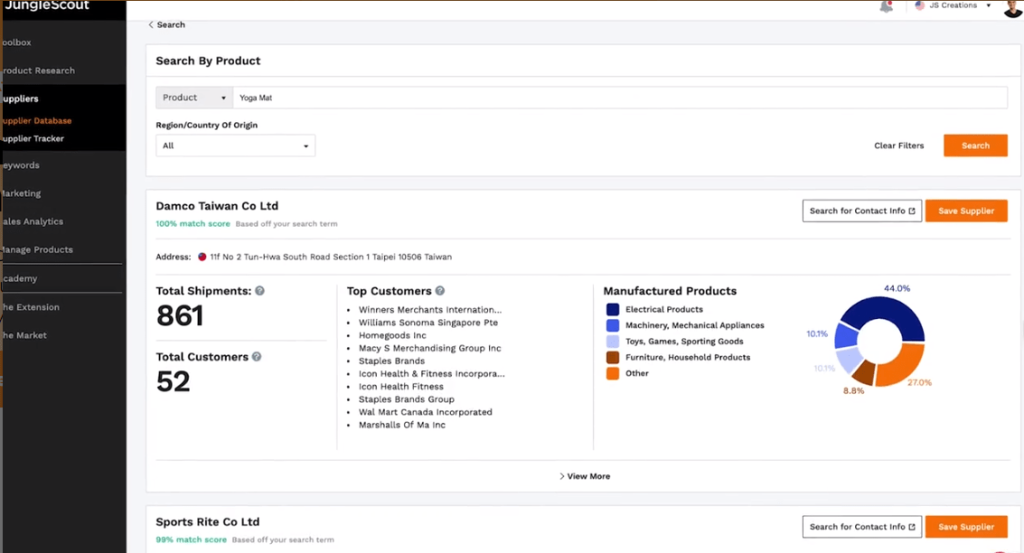
Task: Click Search for Contact Info for Damco Taiwan
Action: (x=862, y=211)
